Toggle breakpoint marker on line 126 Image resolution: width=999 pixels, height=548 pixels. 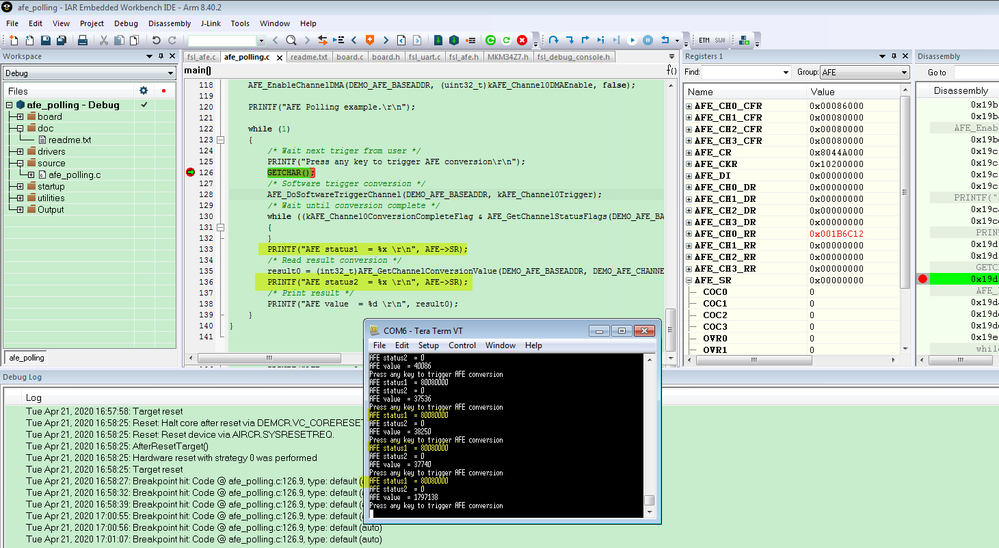(x=190, y=172)
